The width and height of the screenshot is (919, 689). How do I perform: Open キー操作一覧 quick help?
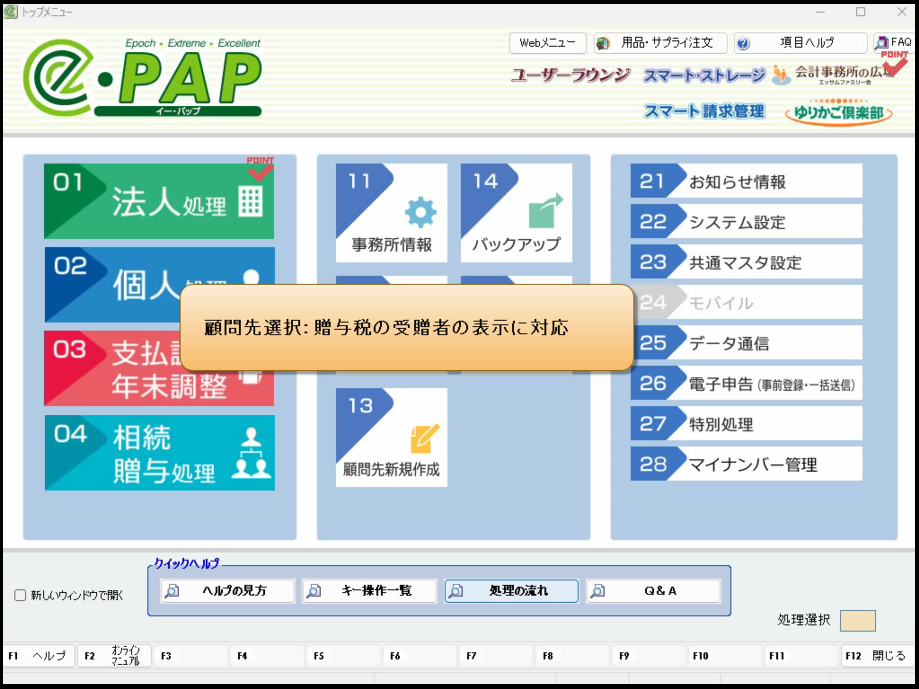point(370,591)
